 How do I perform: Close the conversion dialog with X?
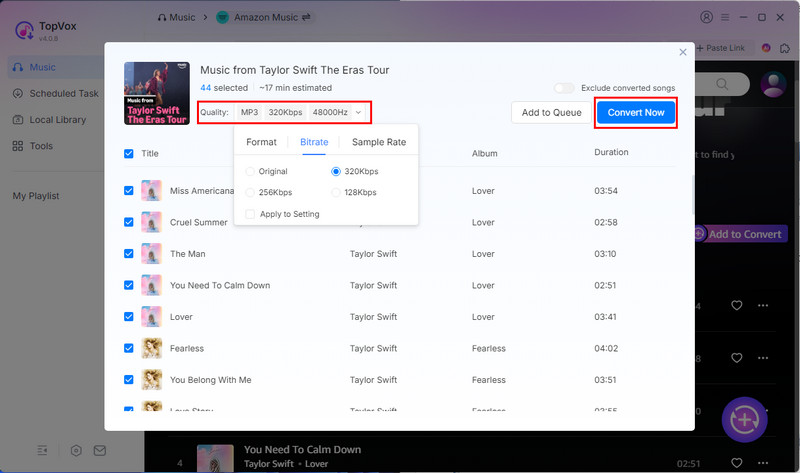tap(683, 52)
